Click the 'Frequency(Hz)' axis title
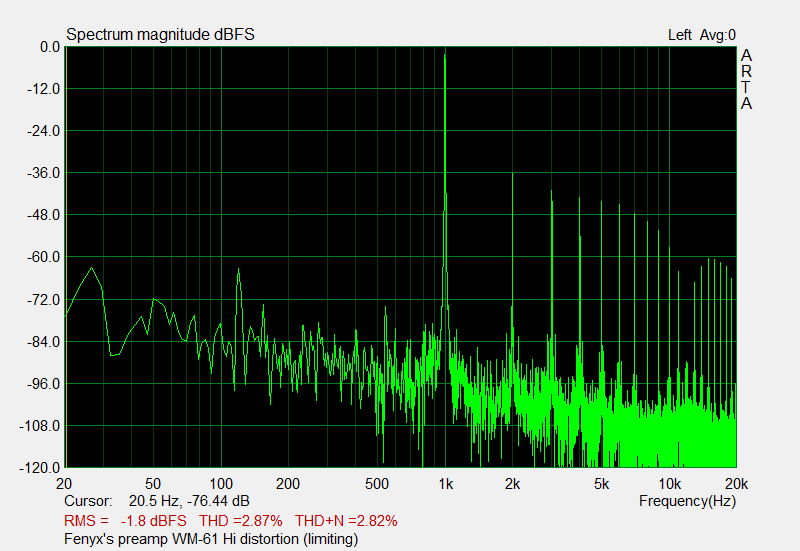Viewport: 800px width, 551px height. (x=687, y=502)
